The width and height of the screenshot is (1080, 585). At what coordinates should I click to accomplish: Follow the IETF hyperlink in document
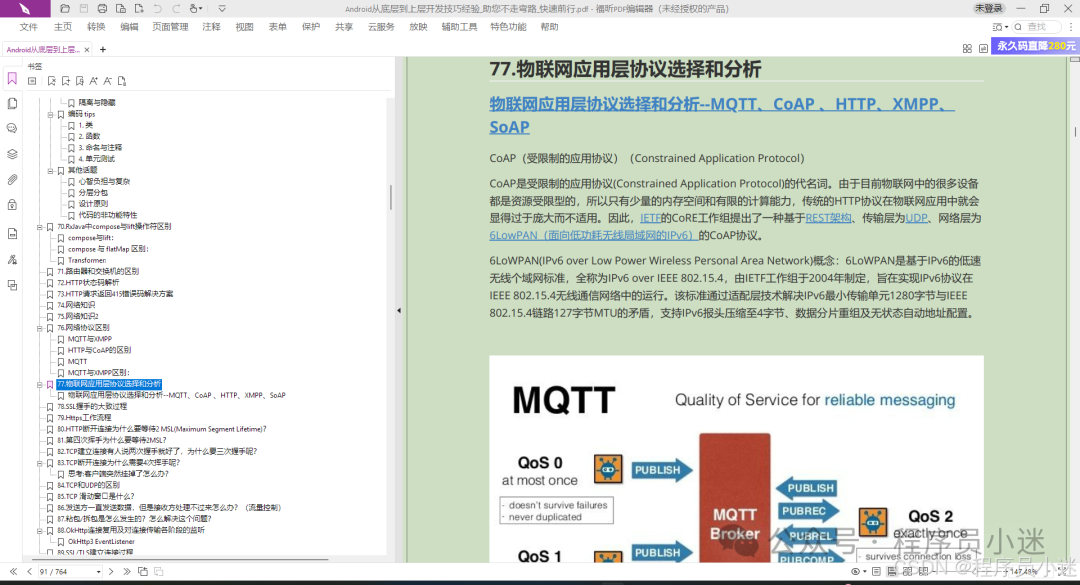pos(650,218)
